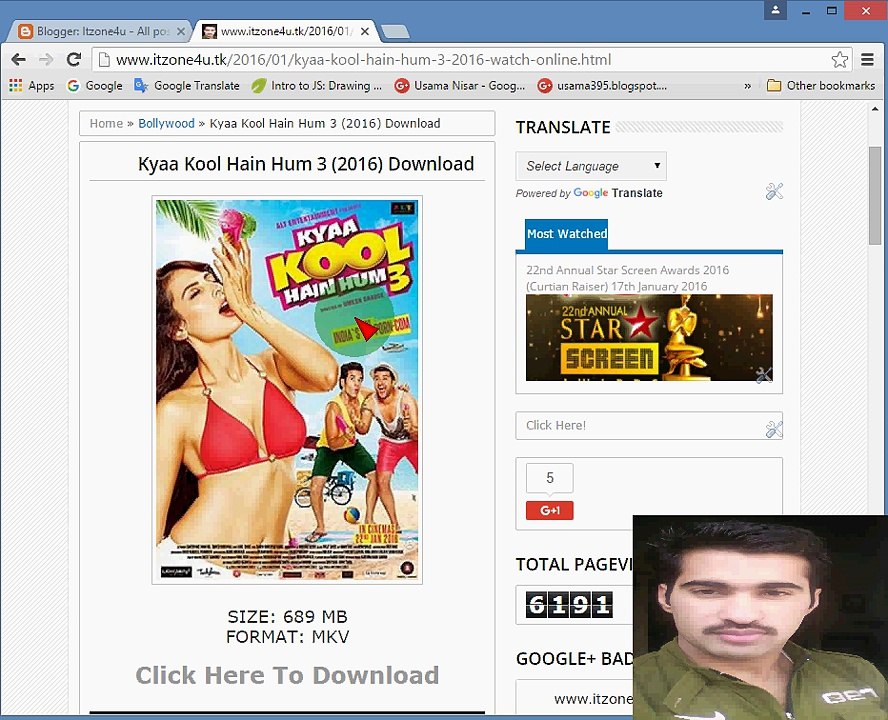Open a new browser tab

tap(395, 32)
